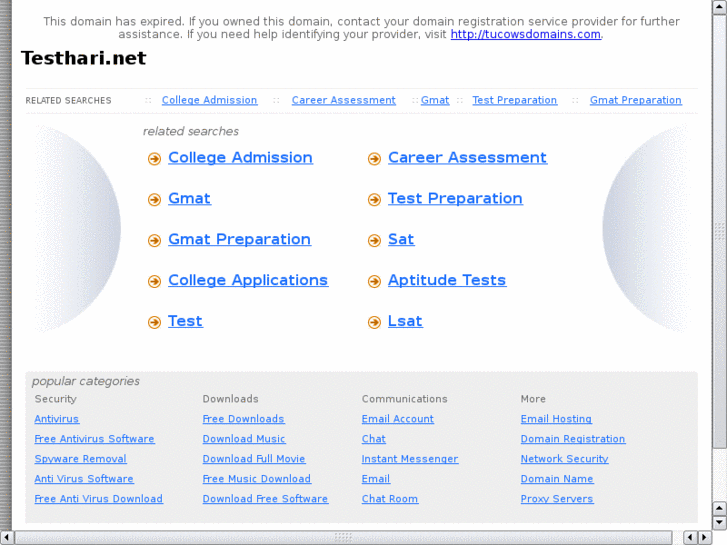Click orange arrow icon beside Test Preparation
The height and width of the screenshot is (545, 727).
tap(374, 200)
